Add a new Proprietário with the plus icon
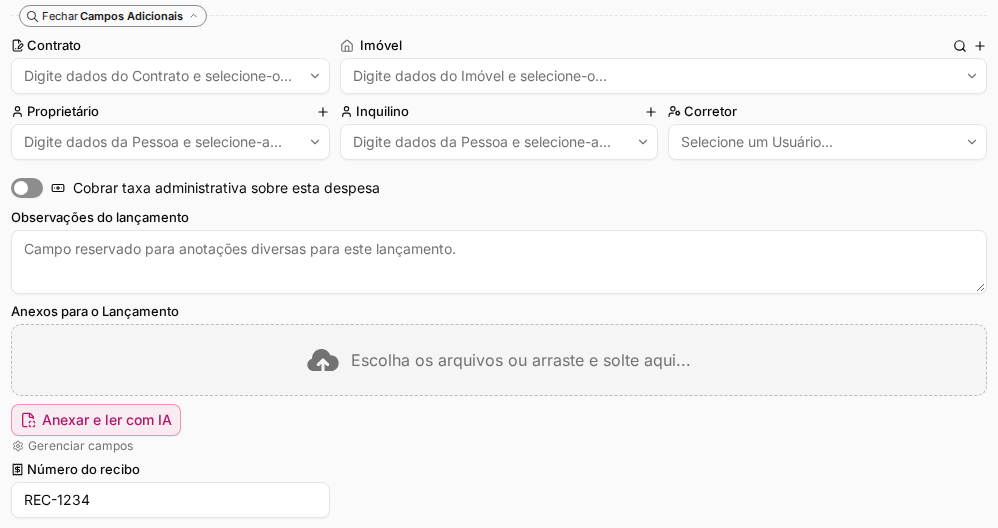Viewport: 998px width, 528px height. [323, 112]
